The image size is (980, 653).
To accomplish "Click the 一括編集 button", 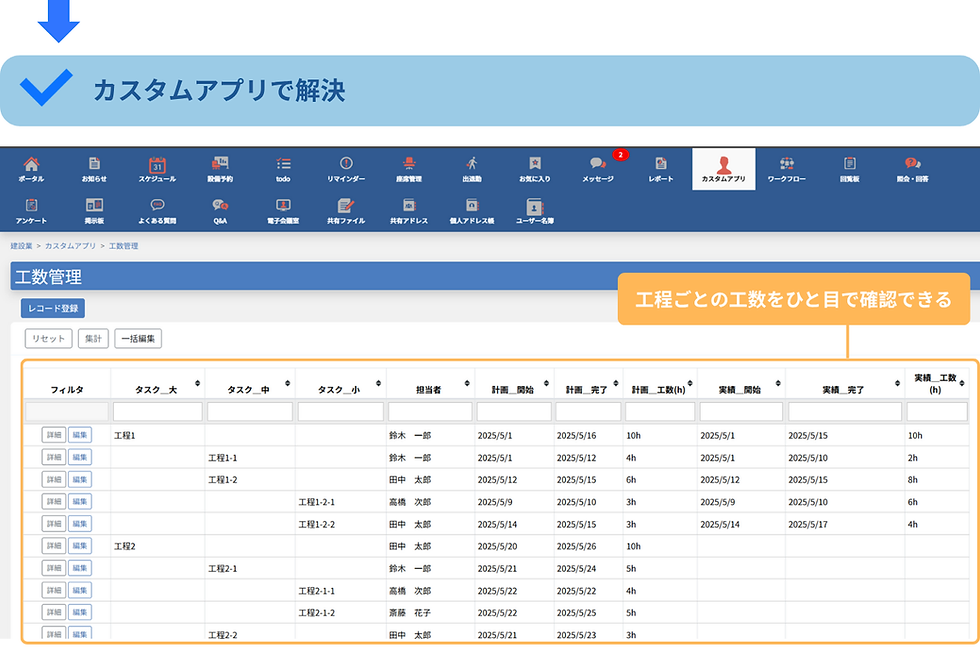I will 138,339.
